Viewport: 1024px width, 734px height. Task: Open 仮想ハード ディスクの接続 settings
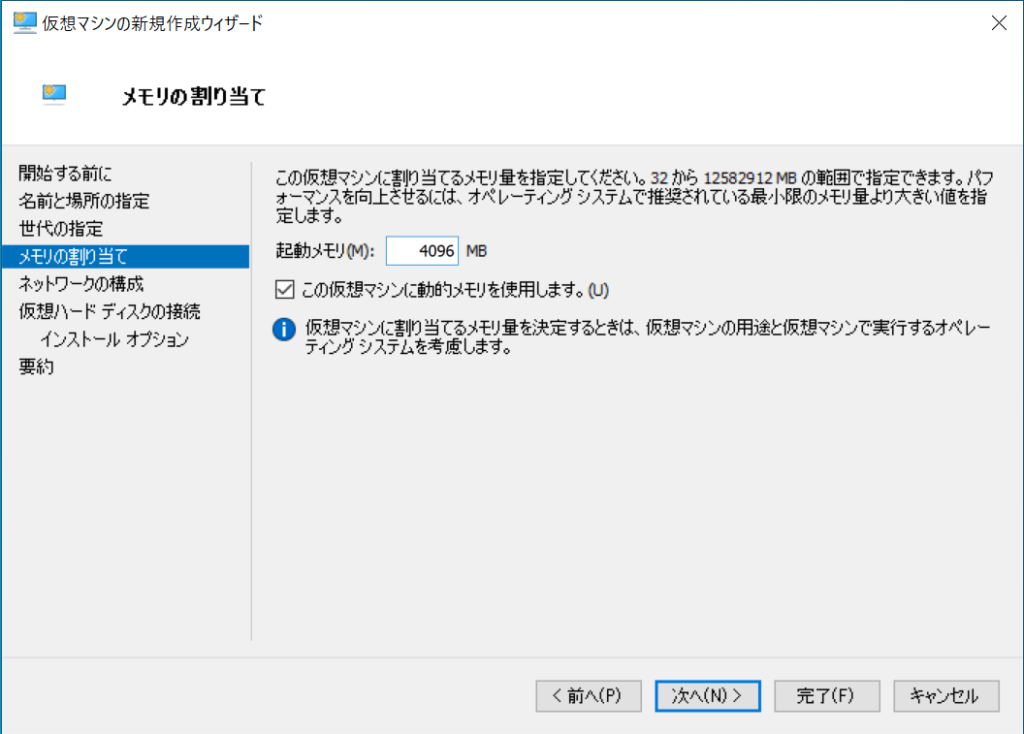coord(108,311)
